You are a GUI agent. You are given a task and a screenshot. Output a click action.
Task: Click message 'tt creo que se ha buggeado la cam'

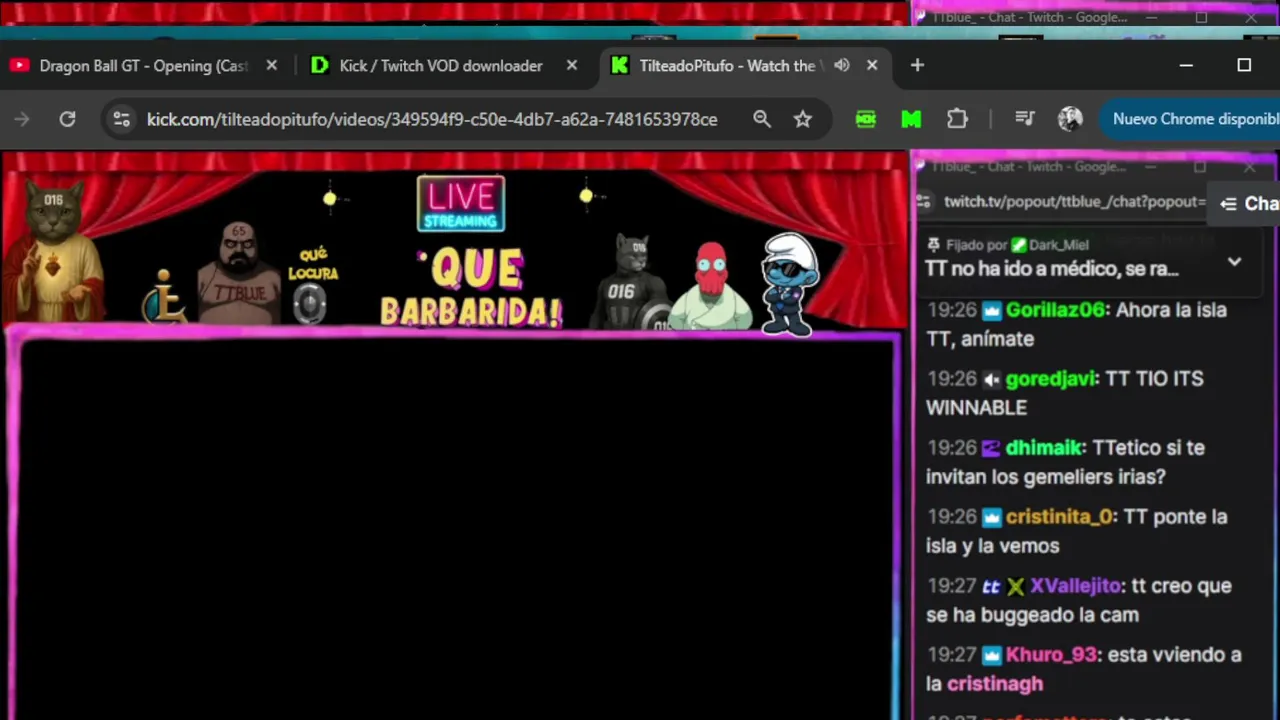coord(1078,600)
